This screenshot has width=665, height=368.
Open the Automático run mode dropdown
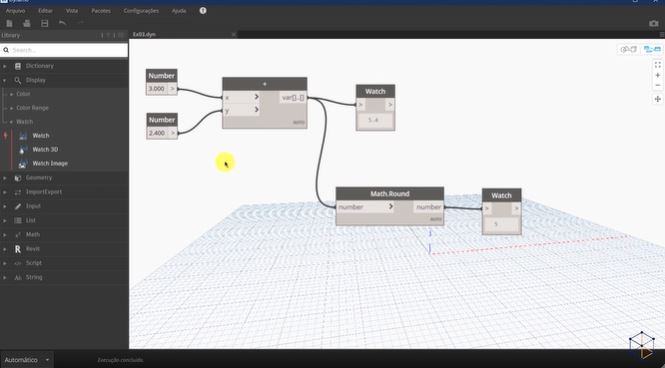coord(27,360)
